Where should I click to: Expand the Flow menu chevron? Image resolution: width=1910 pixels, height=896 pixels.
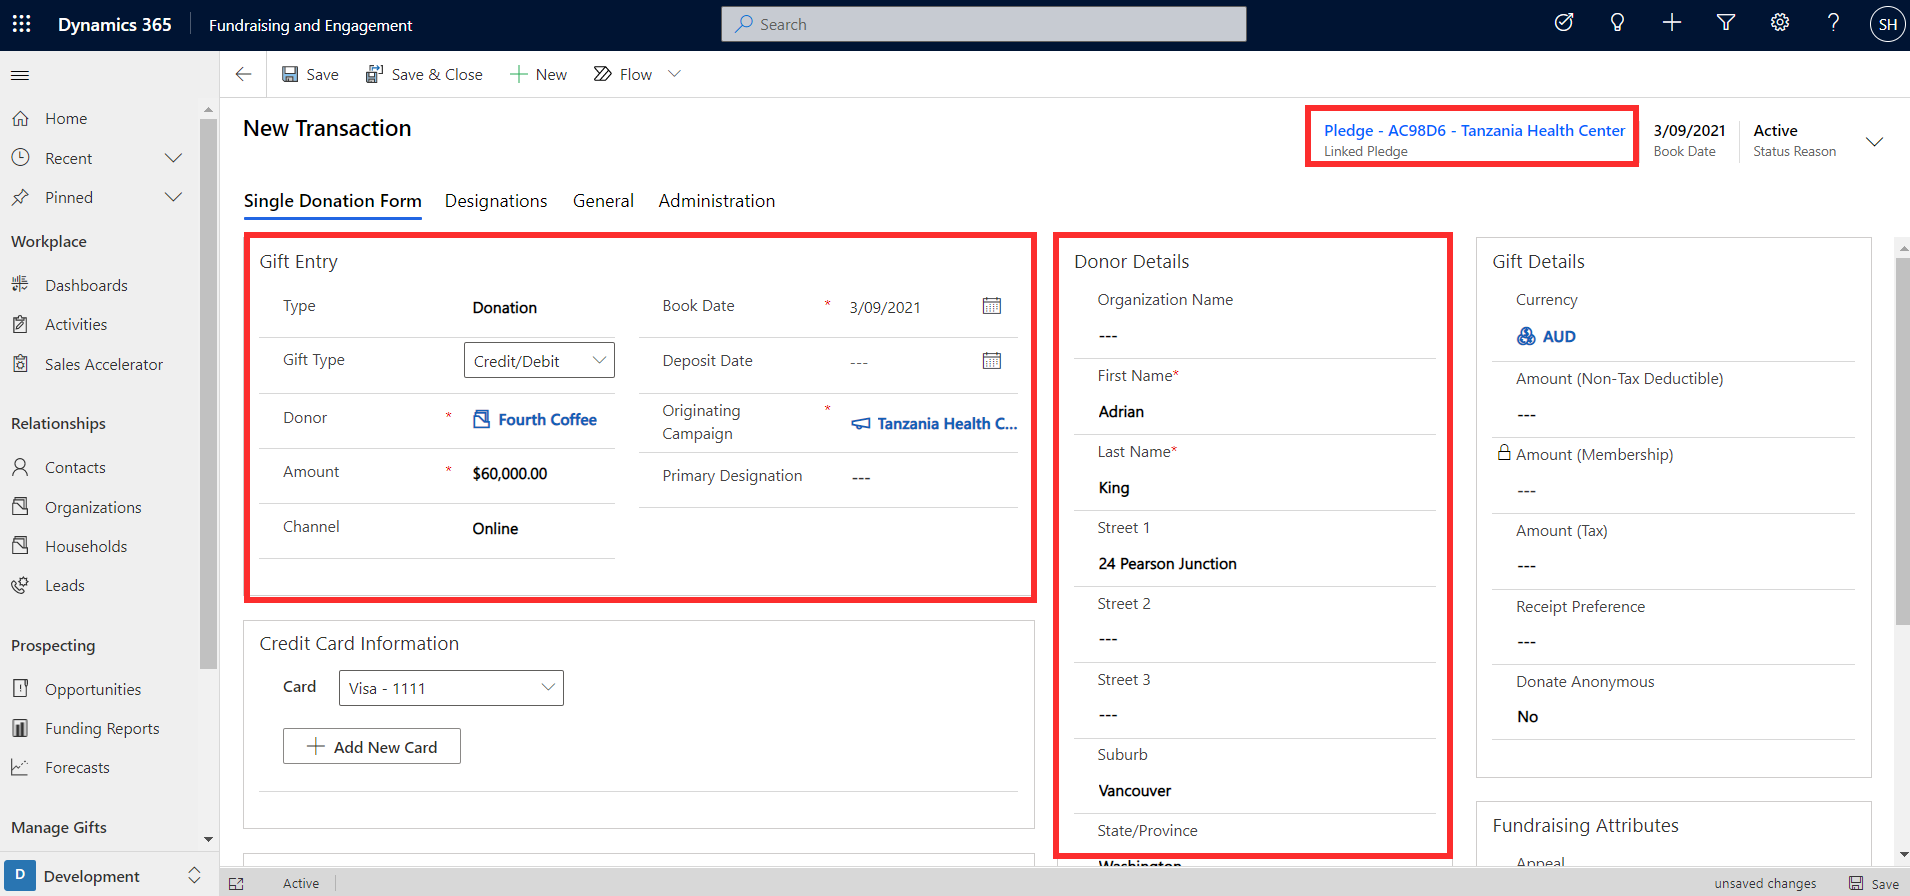674,74
